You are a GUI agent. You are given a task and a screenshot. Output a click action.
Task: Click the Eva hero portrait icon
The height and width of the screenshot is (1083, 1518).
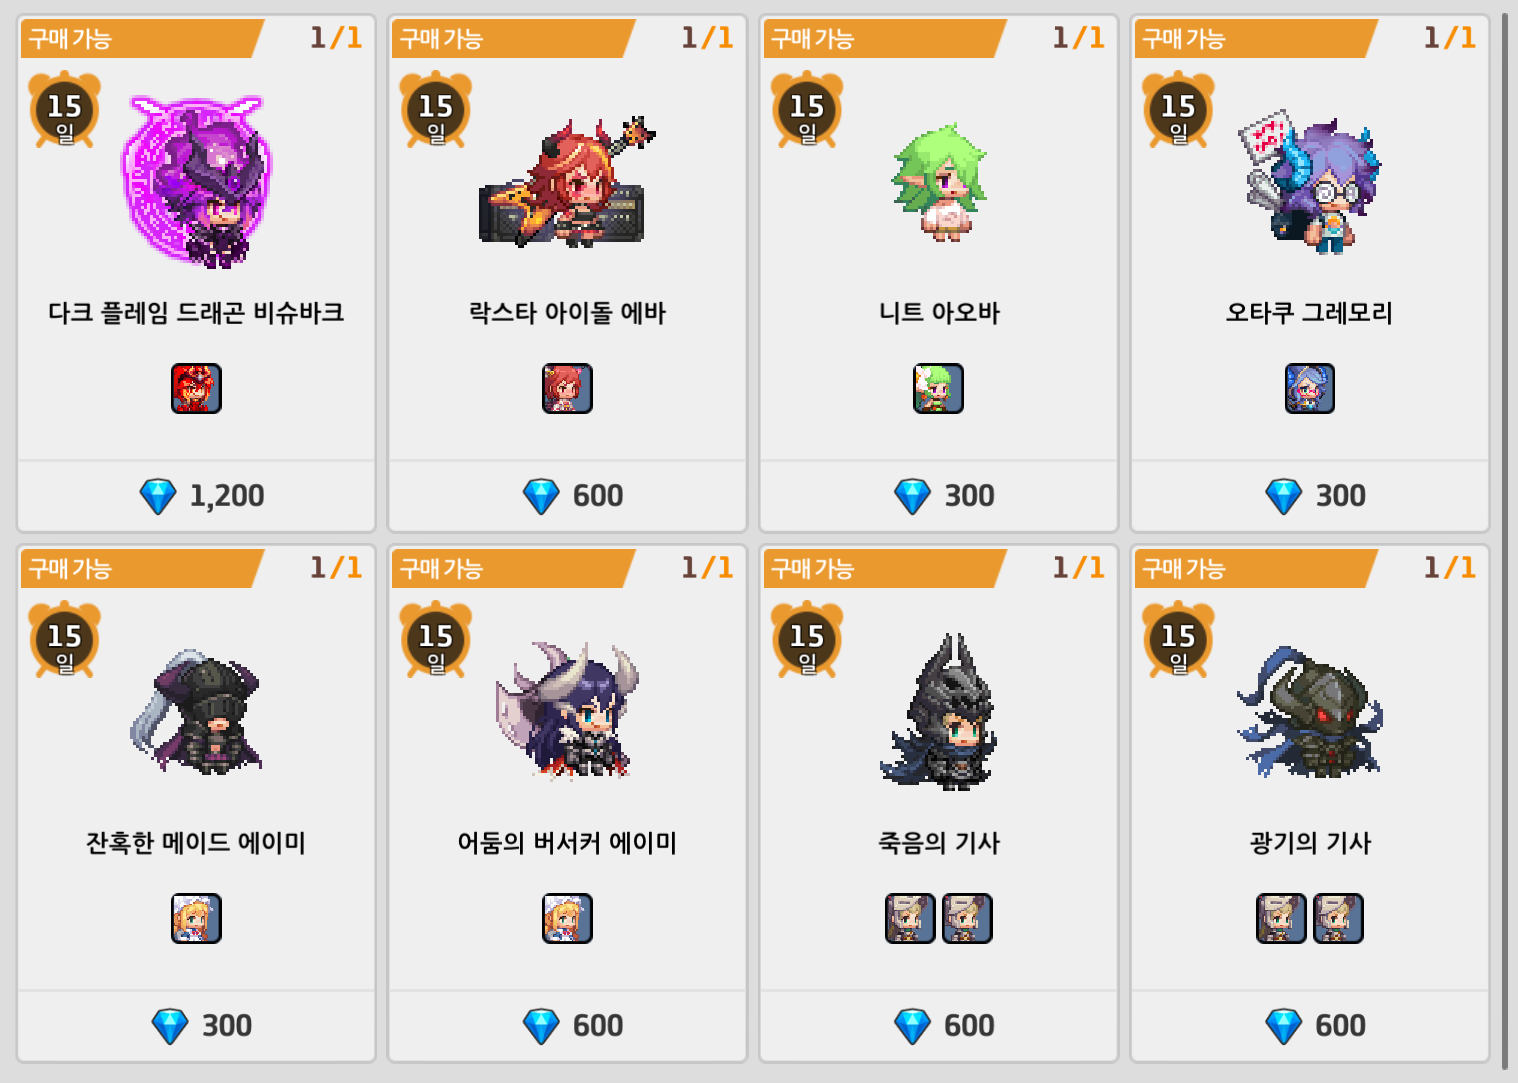[567, 388]
